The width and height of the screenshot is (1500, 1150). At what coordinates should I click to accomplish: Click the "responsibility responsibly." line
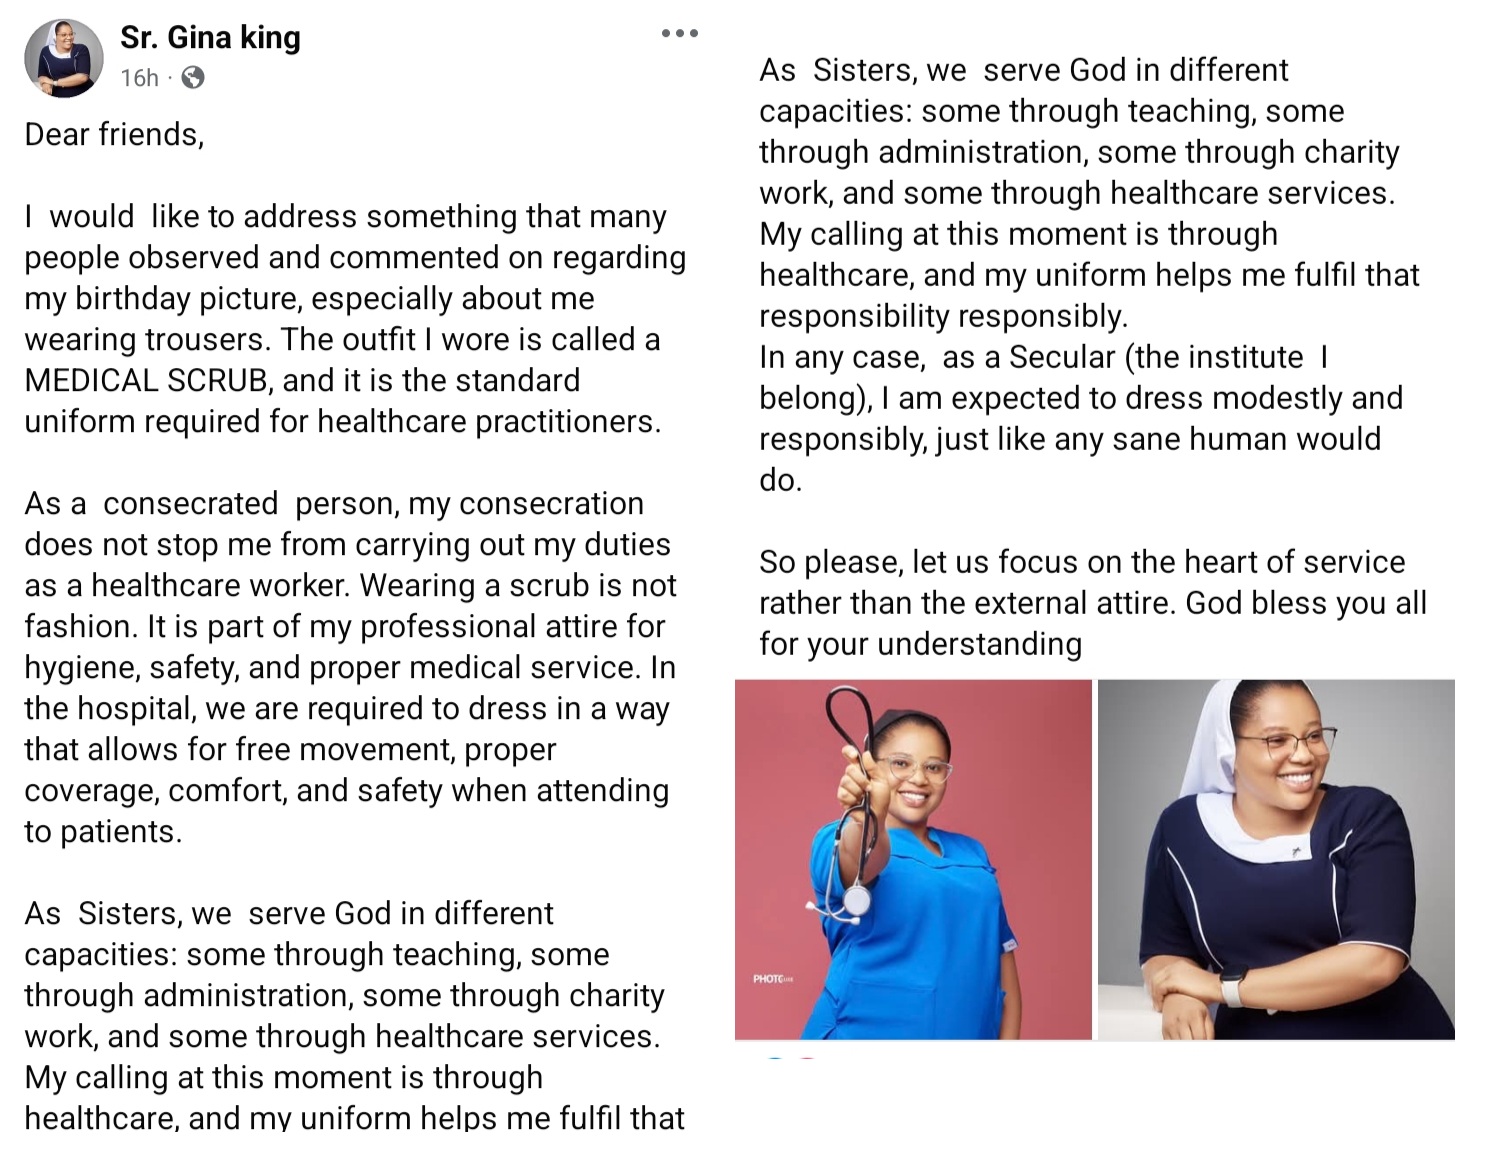(943, 316)
